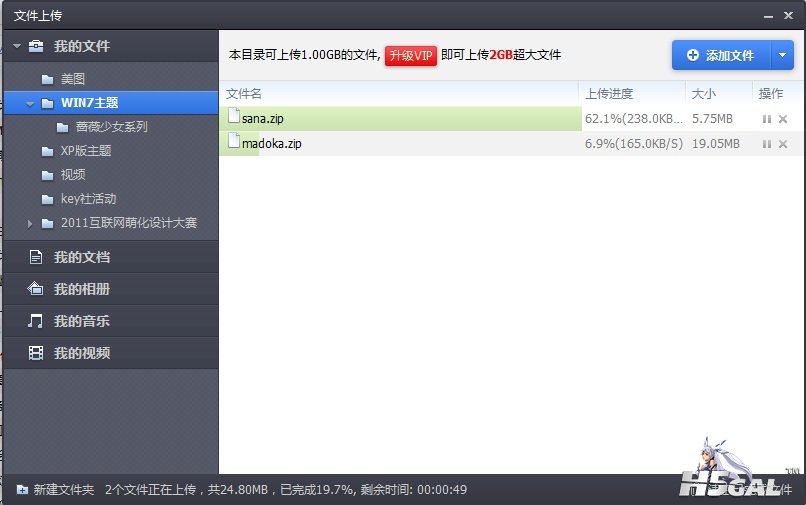Collapse the 我的文件 section arrow
806x505 pixels.
pos(16,46)
